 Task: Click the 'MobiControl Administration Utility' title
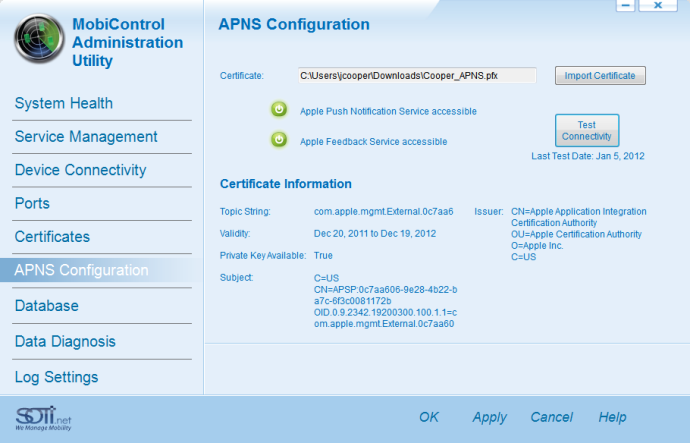pos(128,42)
